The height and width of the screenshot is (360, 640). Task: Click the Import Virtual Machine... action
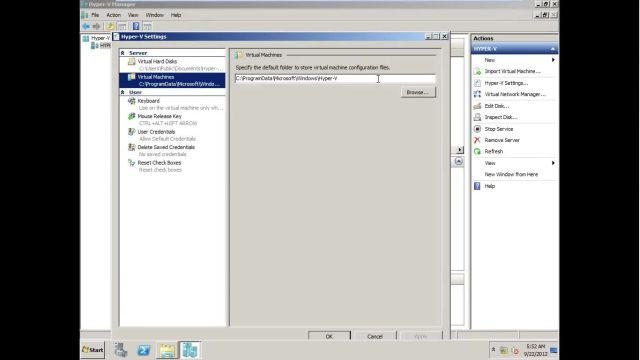point(512,71)
